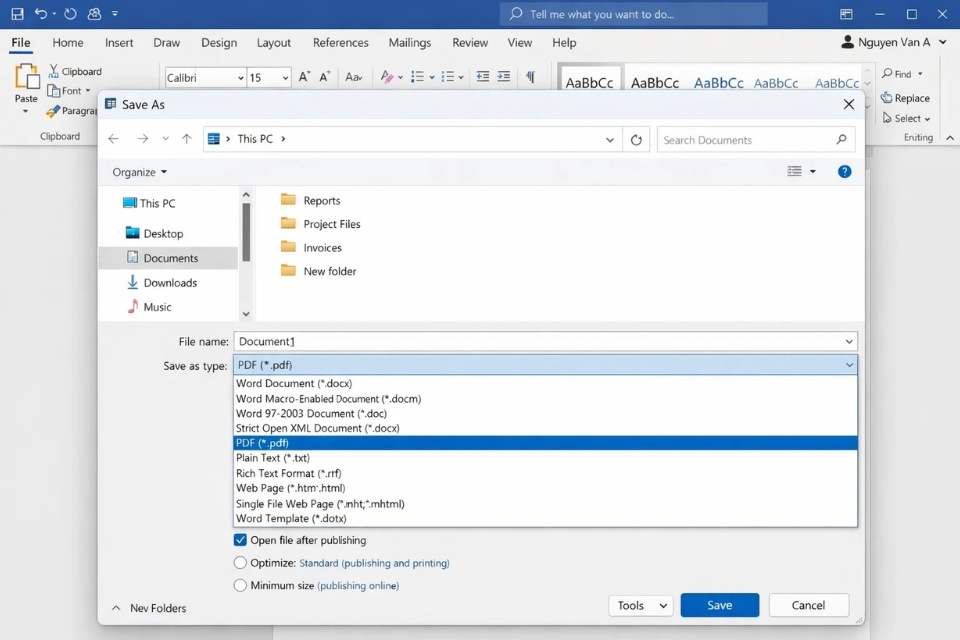960x640 pixels.
Task: Select the Minimum size radio button
Action: pos(240,586)
